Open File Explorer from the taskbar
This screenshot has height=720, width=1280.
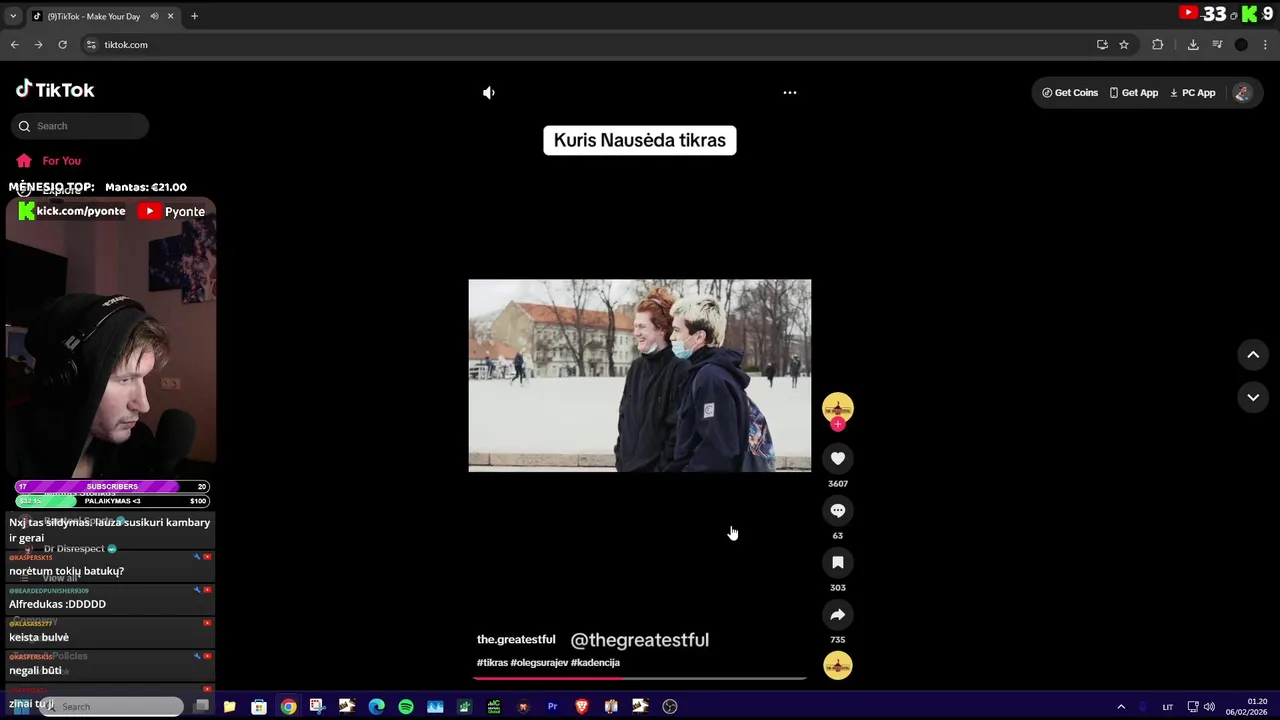pyautogui.click(x=229, y=706)
